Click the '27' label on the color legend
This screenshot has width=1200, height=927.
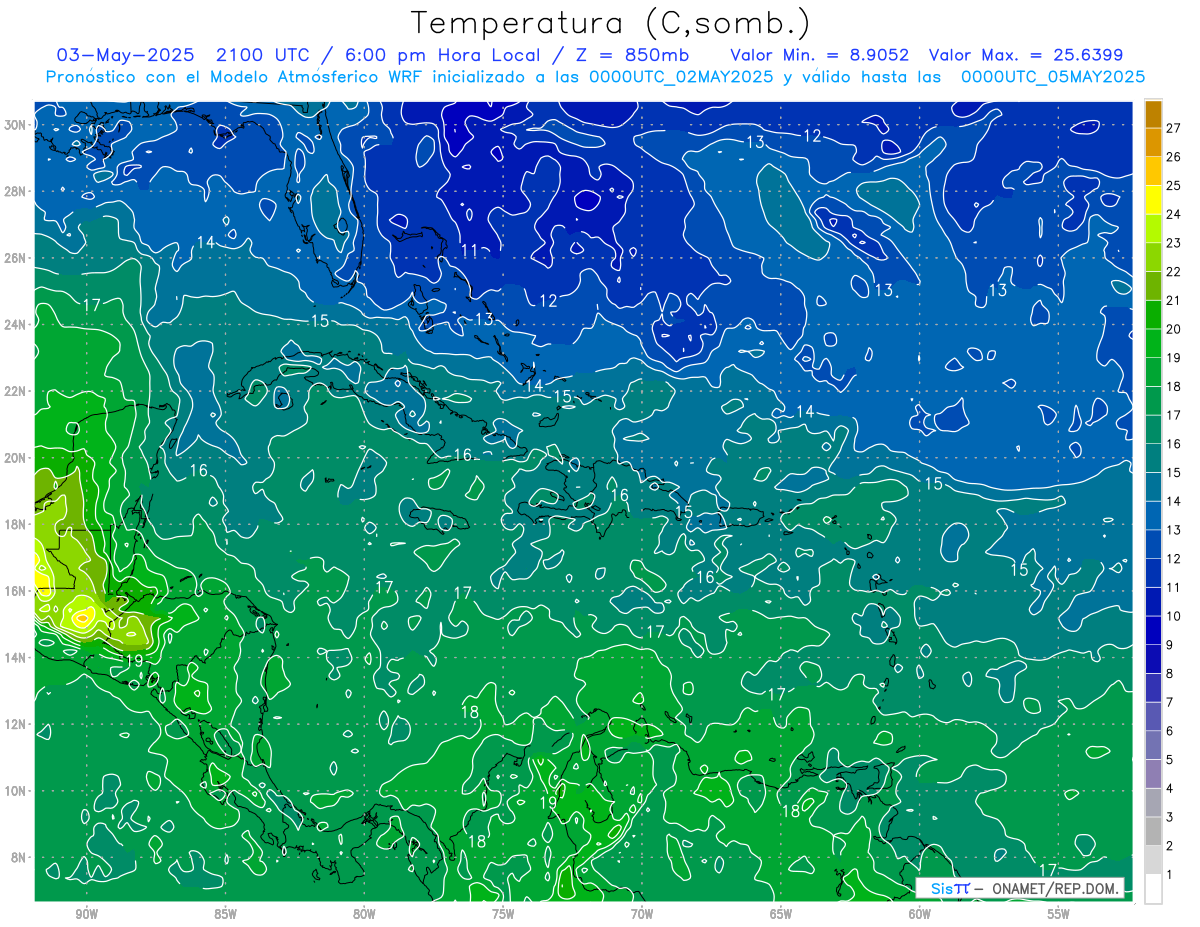pyautogui.click(x=1173, y=127)
